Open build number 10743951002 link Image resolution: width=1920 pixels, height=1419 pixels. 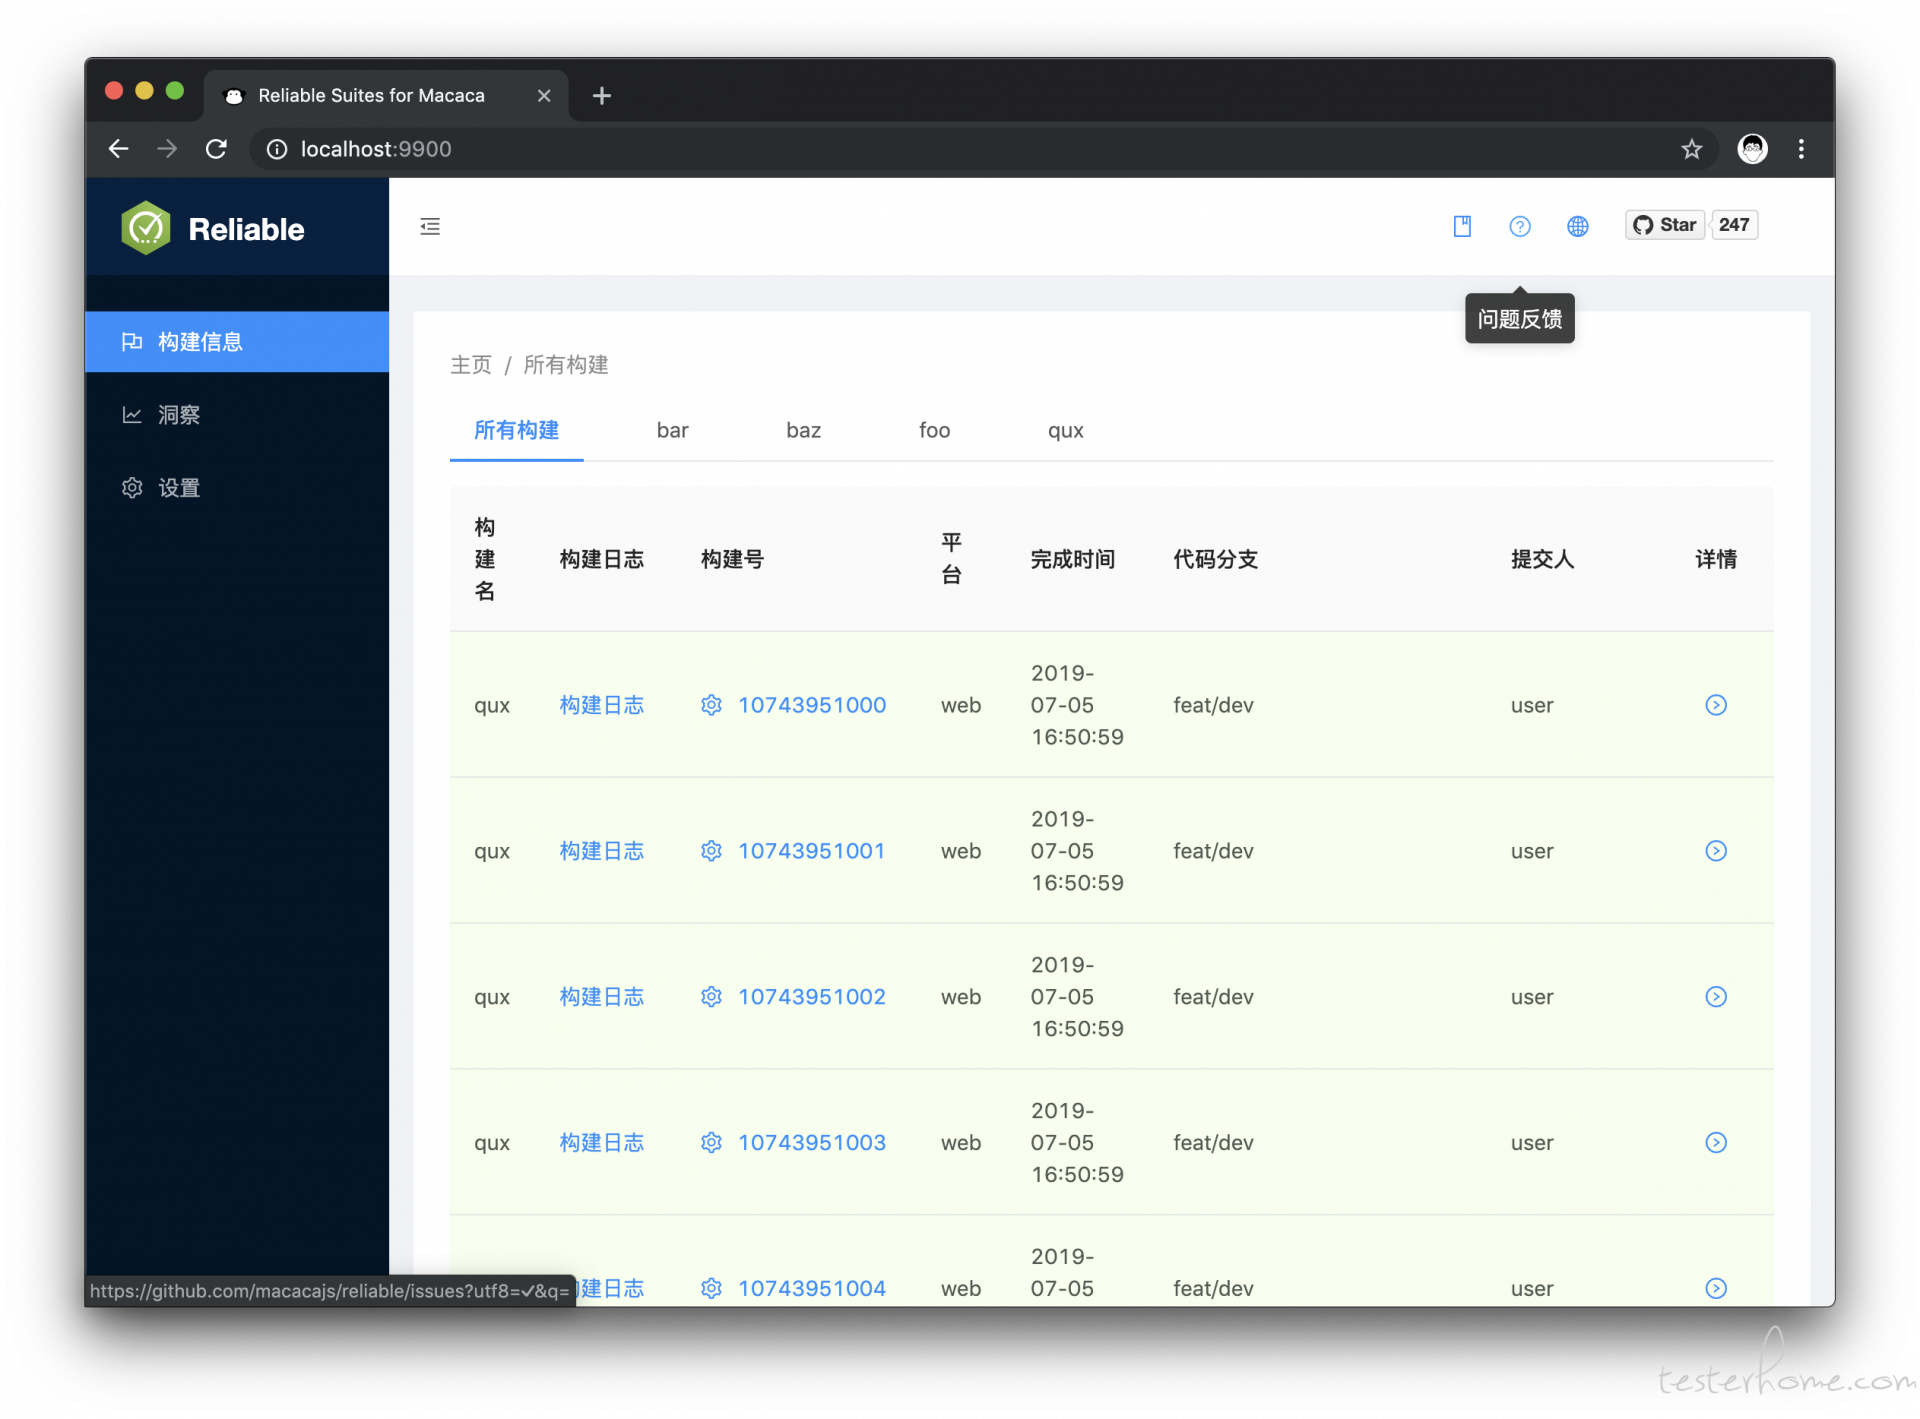click(x=812, y=997)
